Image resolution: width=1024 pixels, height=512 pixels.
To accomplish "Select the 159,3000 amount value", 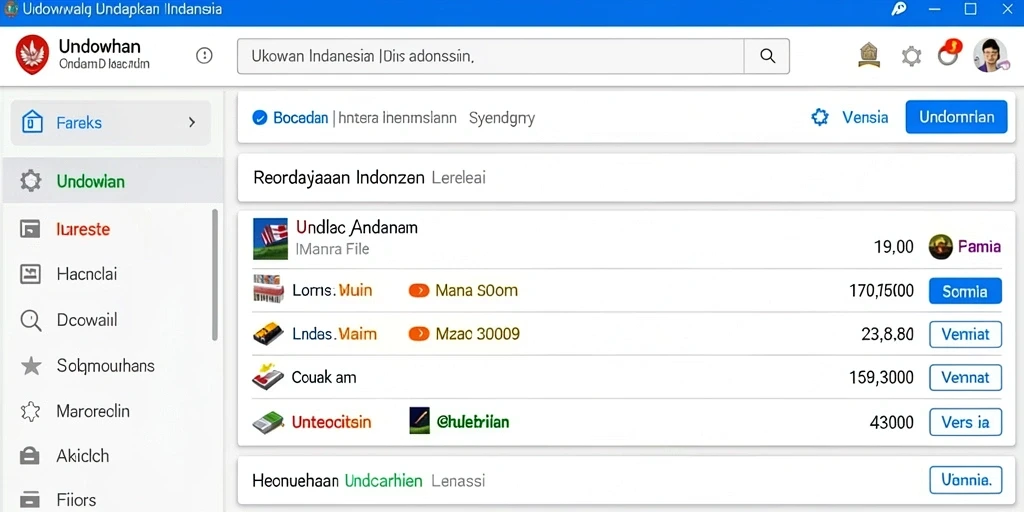I will pos(881,377).
